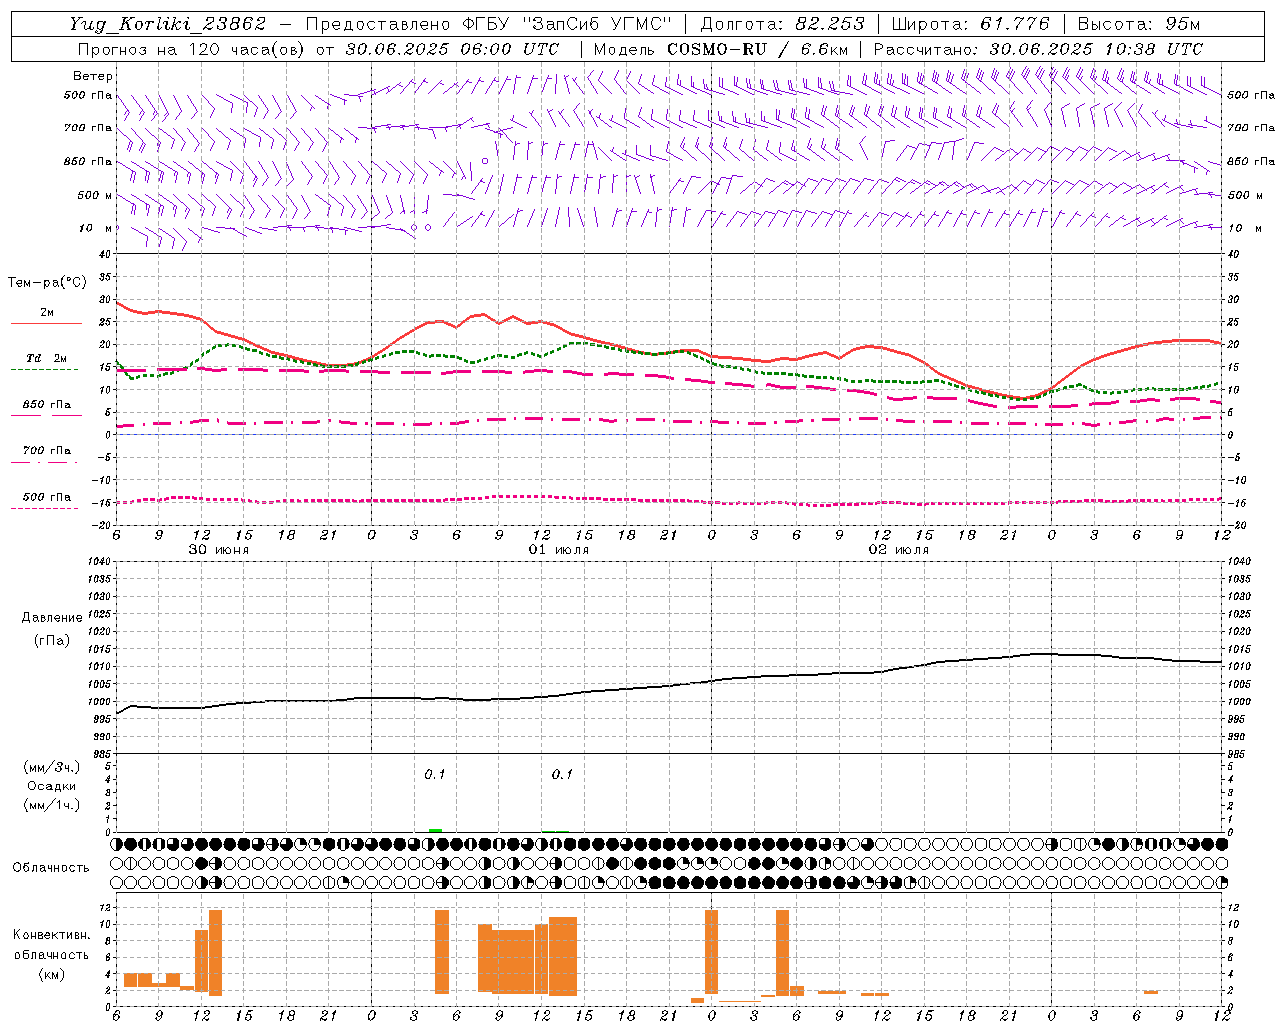The width and height of the screenshot is (1280, 1024).
Task: Click the (км) convective height unit label
Action: point(52,974)
